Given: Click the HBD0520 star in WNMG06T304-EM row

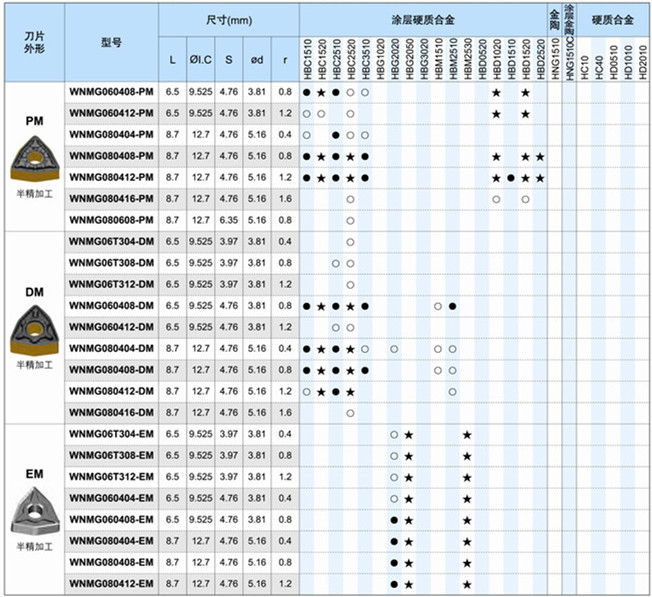Looking at the screenshot, I should pos(467,434).
